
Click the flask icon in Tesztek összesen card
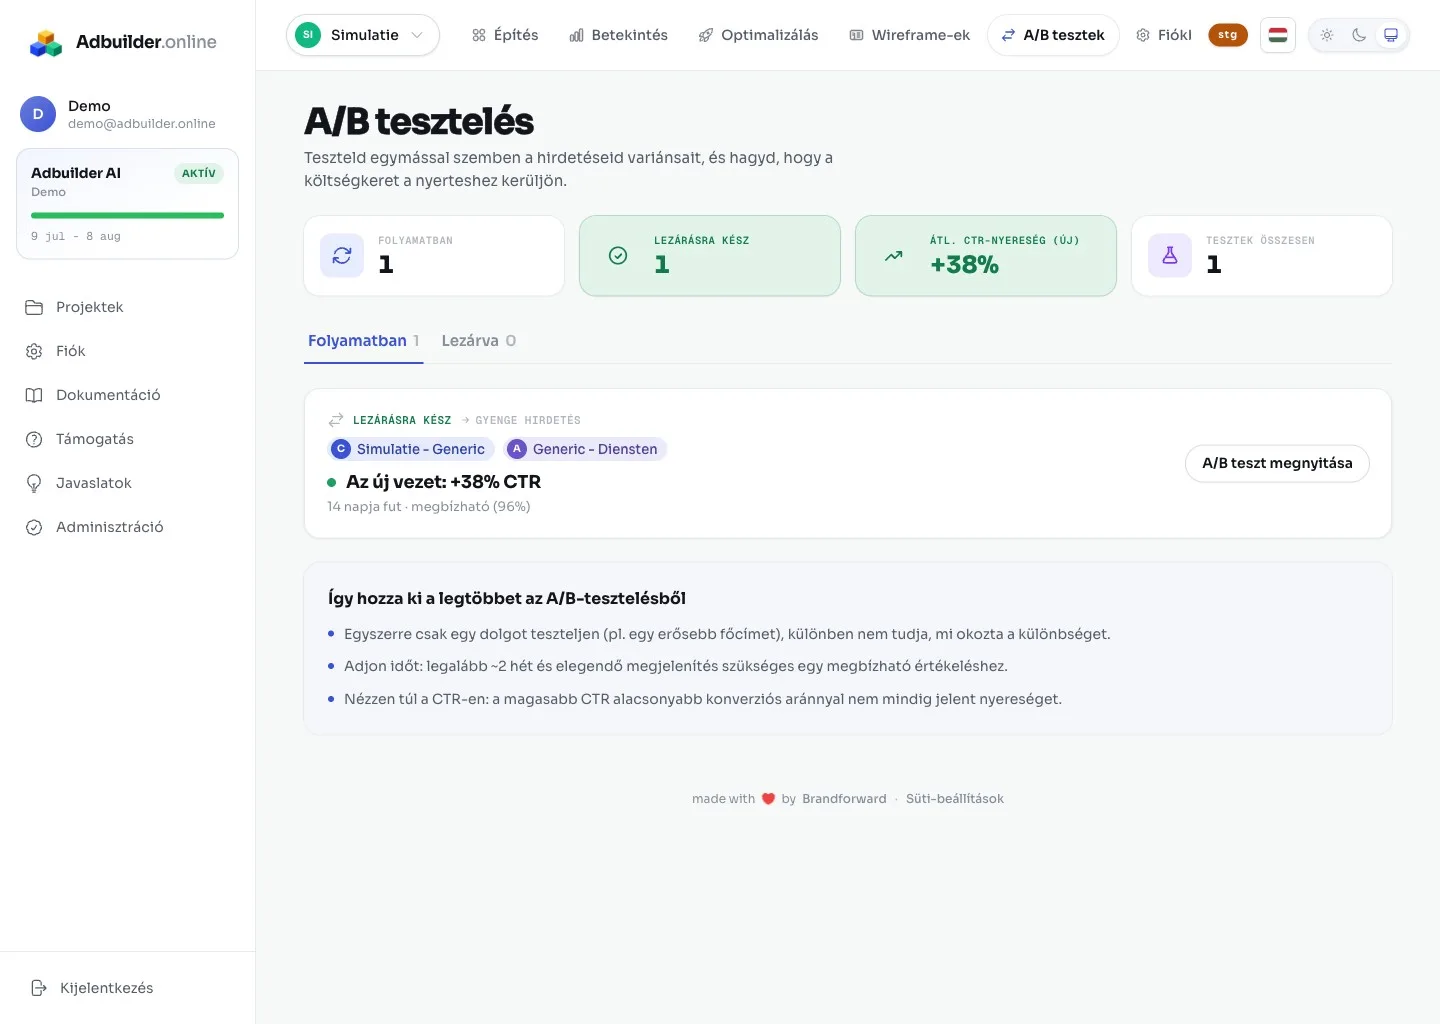[x=1170, y=256]
